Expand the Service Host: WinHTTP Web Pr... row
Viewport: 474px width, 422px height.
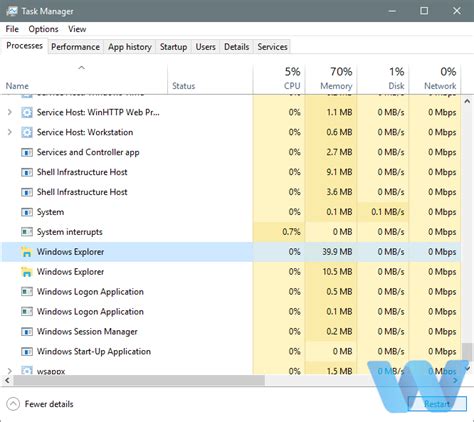click(10, 112)
